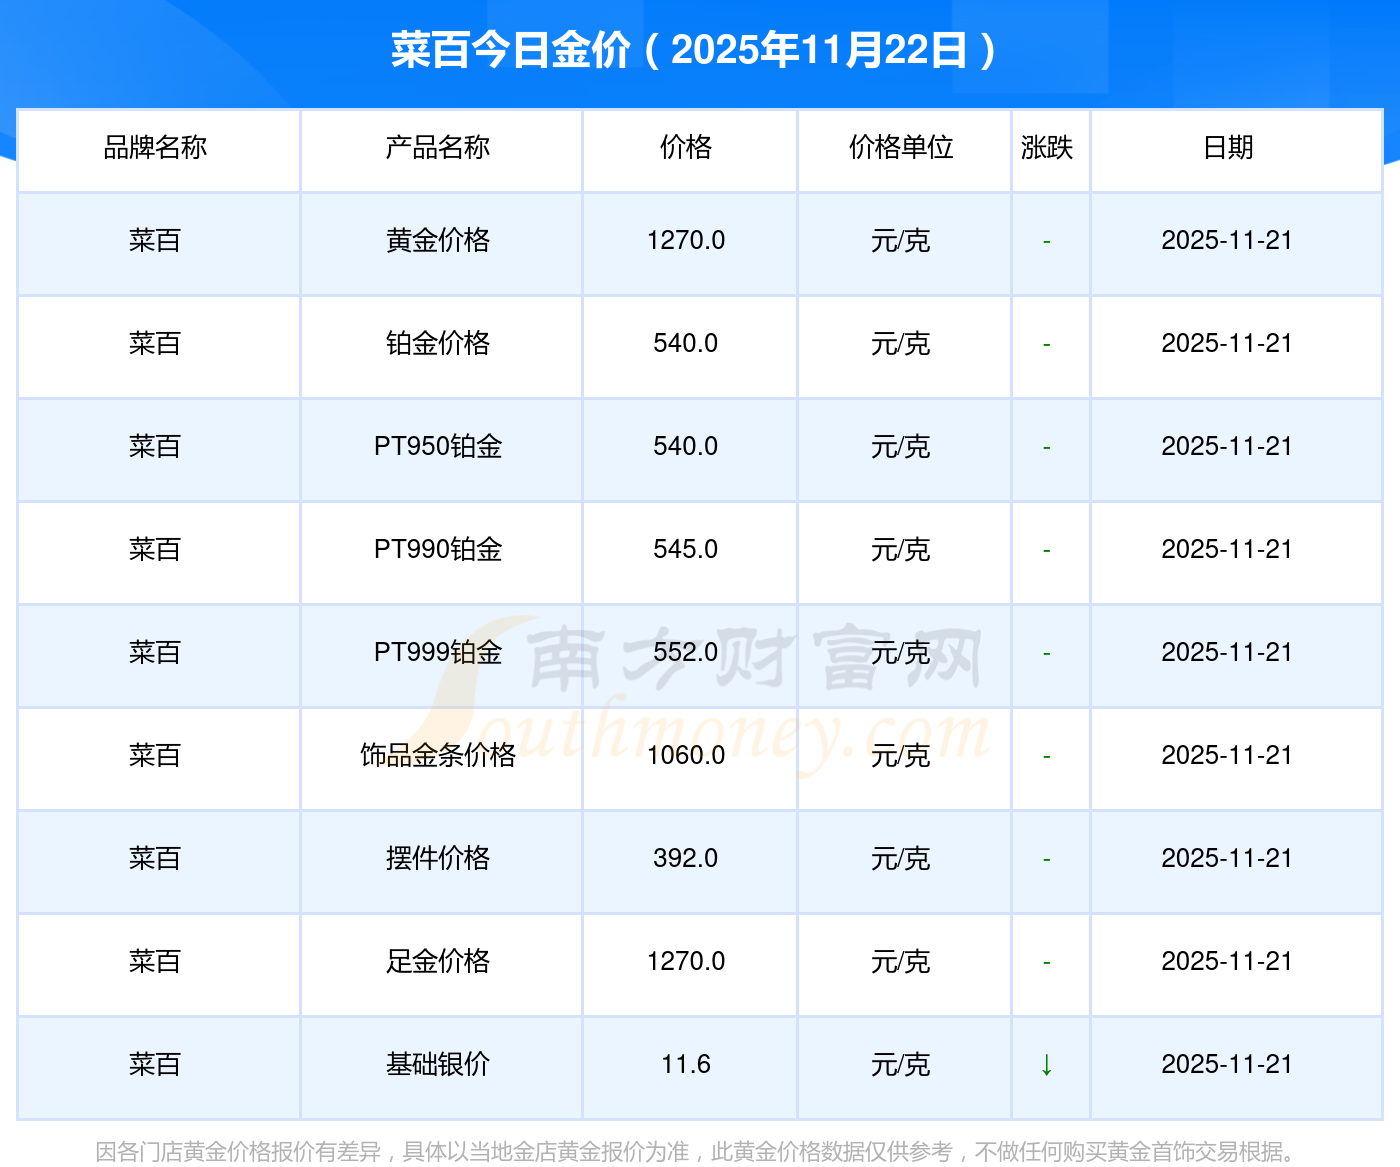This screenshot has height=1167, width=1400.
Task: Click the 2025-11-21 date in PT999铂金 row
Action: click(x=1227, y=652)
